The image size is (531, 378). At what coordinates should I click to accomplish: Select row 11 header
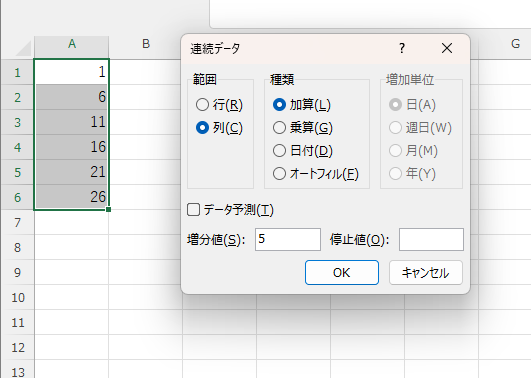point(18,323)
